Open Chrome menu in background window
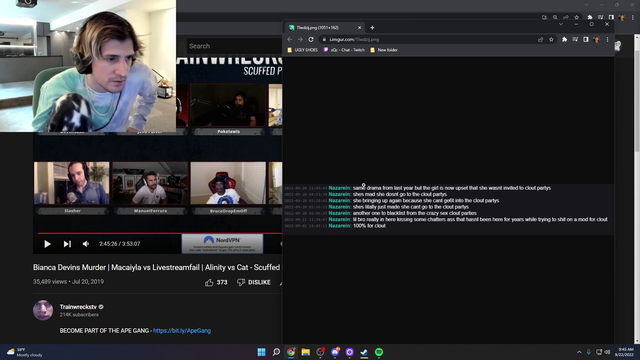 point(633,17)
